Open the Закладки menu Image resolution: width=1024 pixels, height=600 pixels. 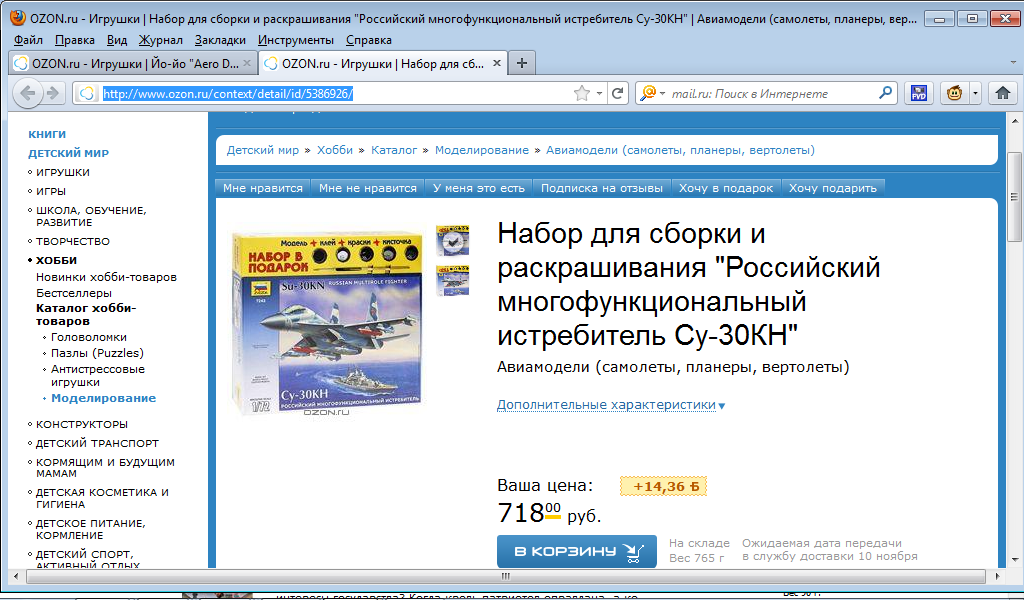tap(220, 40)
